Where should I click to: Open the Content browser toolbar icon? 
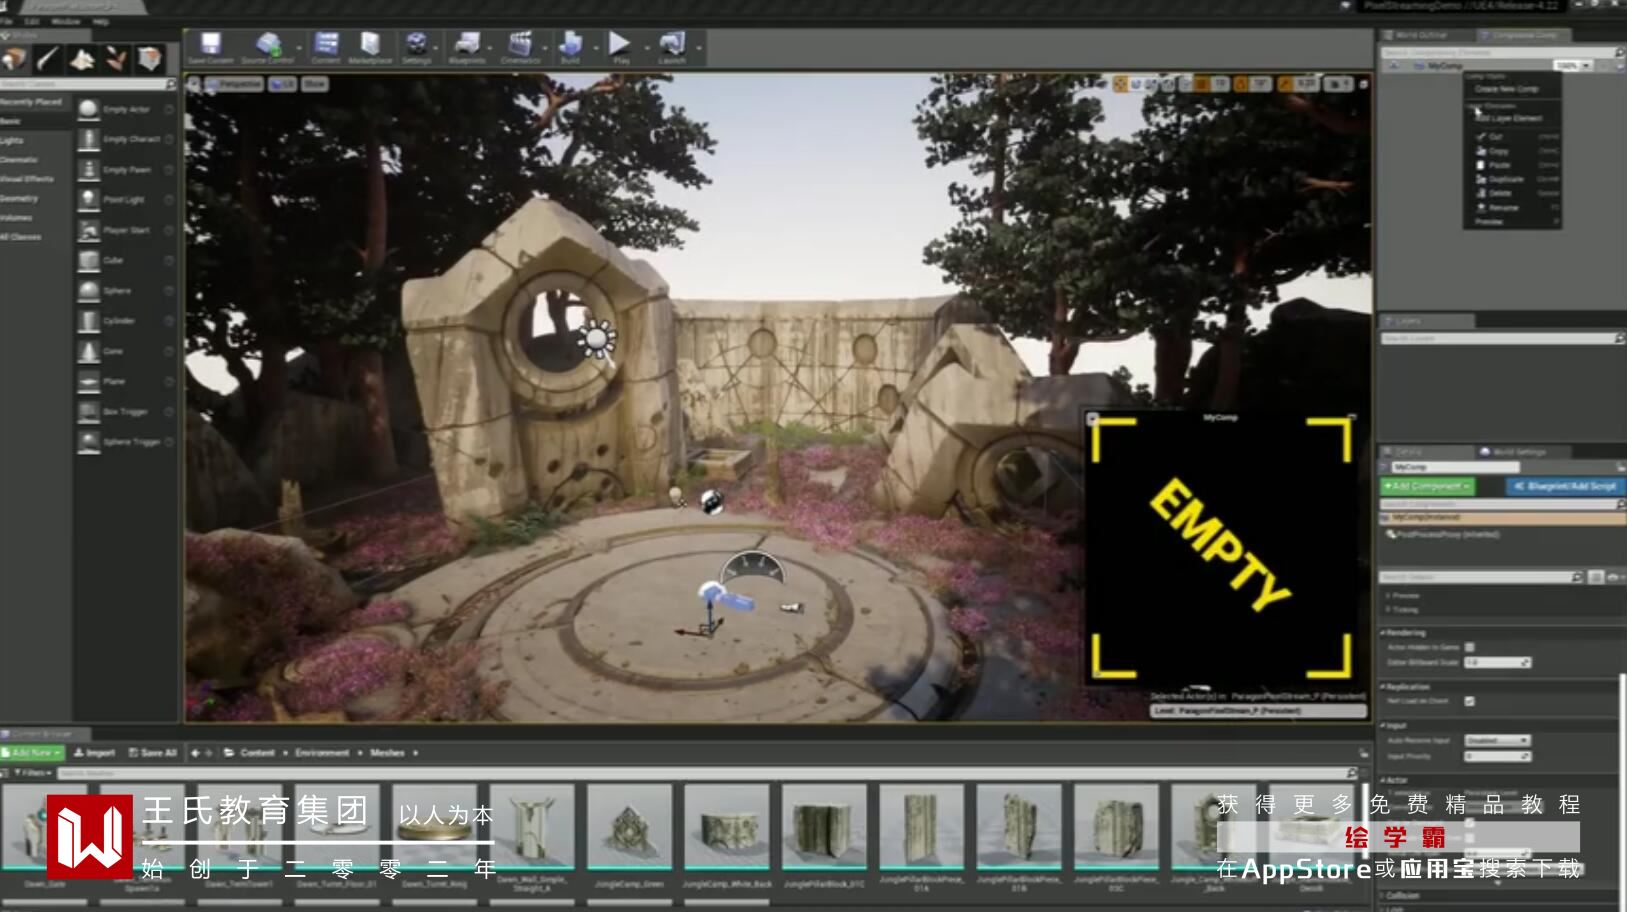click(x=326, y=44)
